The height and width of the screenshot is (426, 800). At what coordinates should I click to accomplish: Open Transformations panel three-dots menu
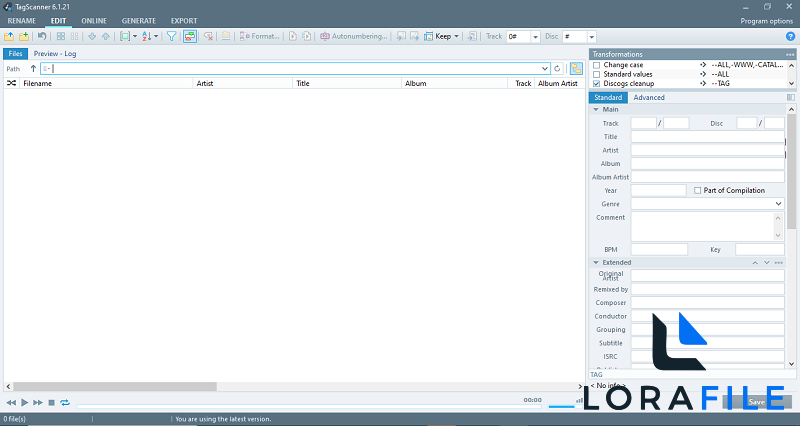pos(790,54)
